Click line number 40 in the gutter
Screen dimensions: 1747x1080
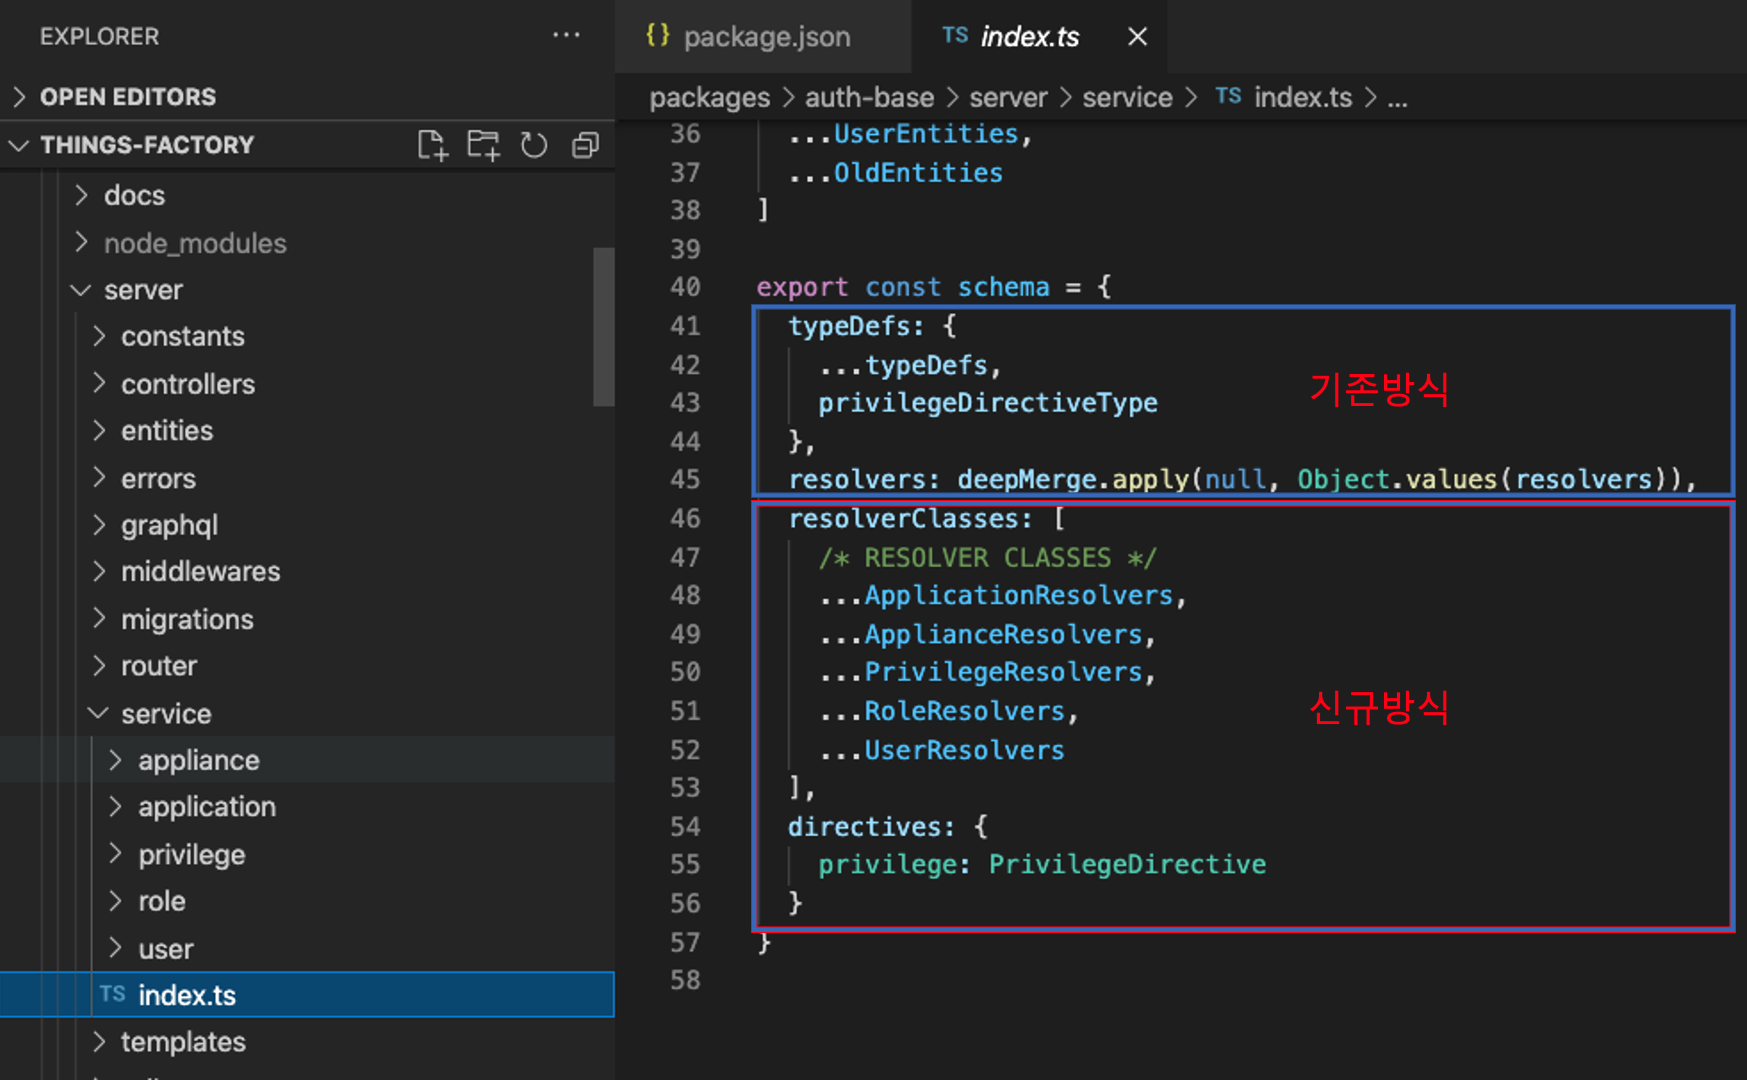point(685,287)
